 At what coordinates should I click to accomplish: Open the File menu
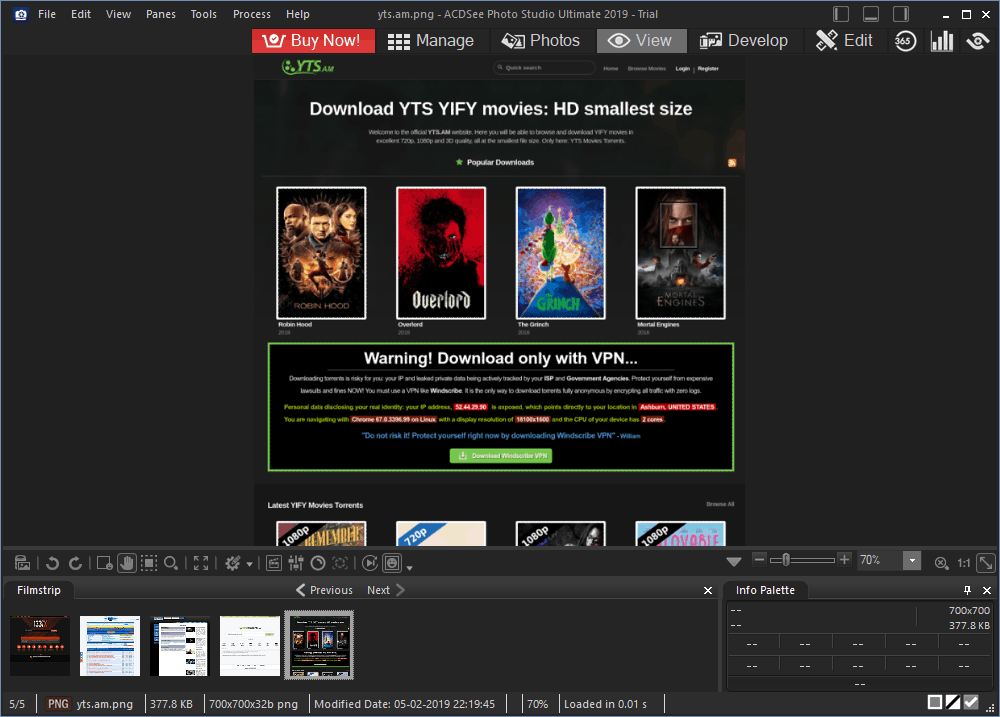pos(47,14)
